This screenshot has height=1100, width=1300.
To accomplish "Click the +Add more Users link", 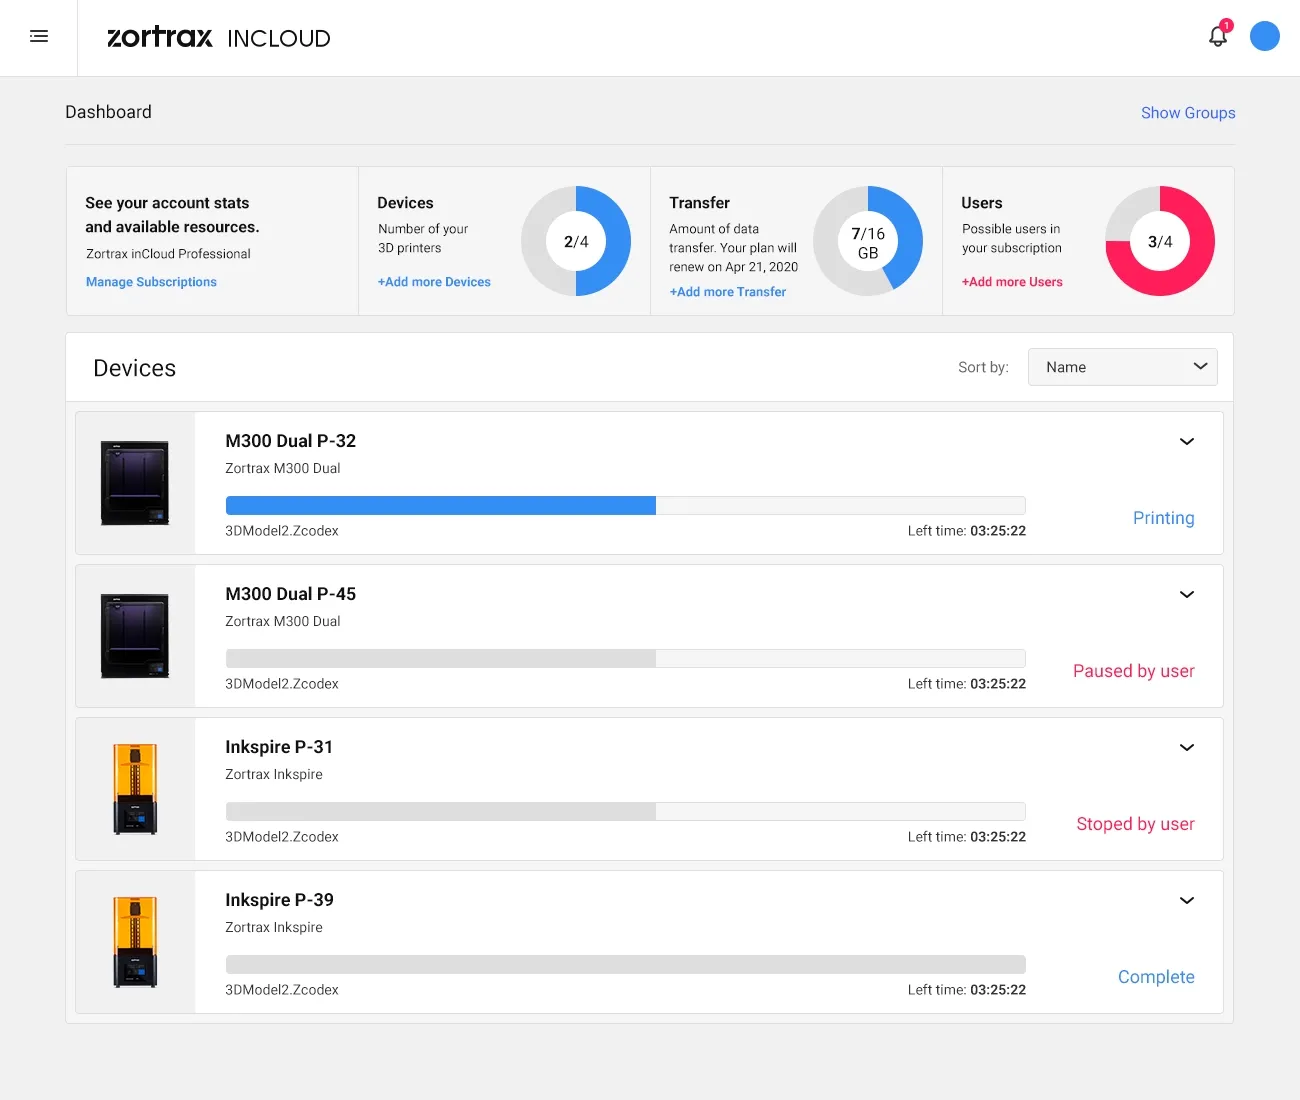I will click(1012, 282).
